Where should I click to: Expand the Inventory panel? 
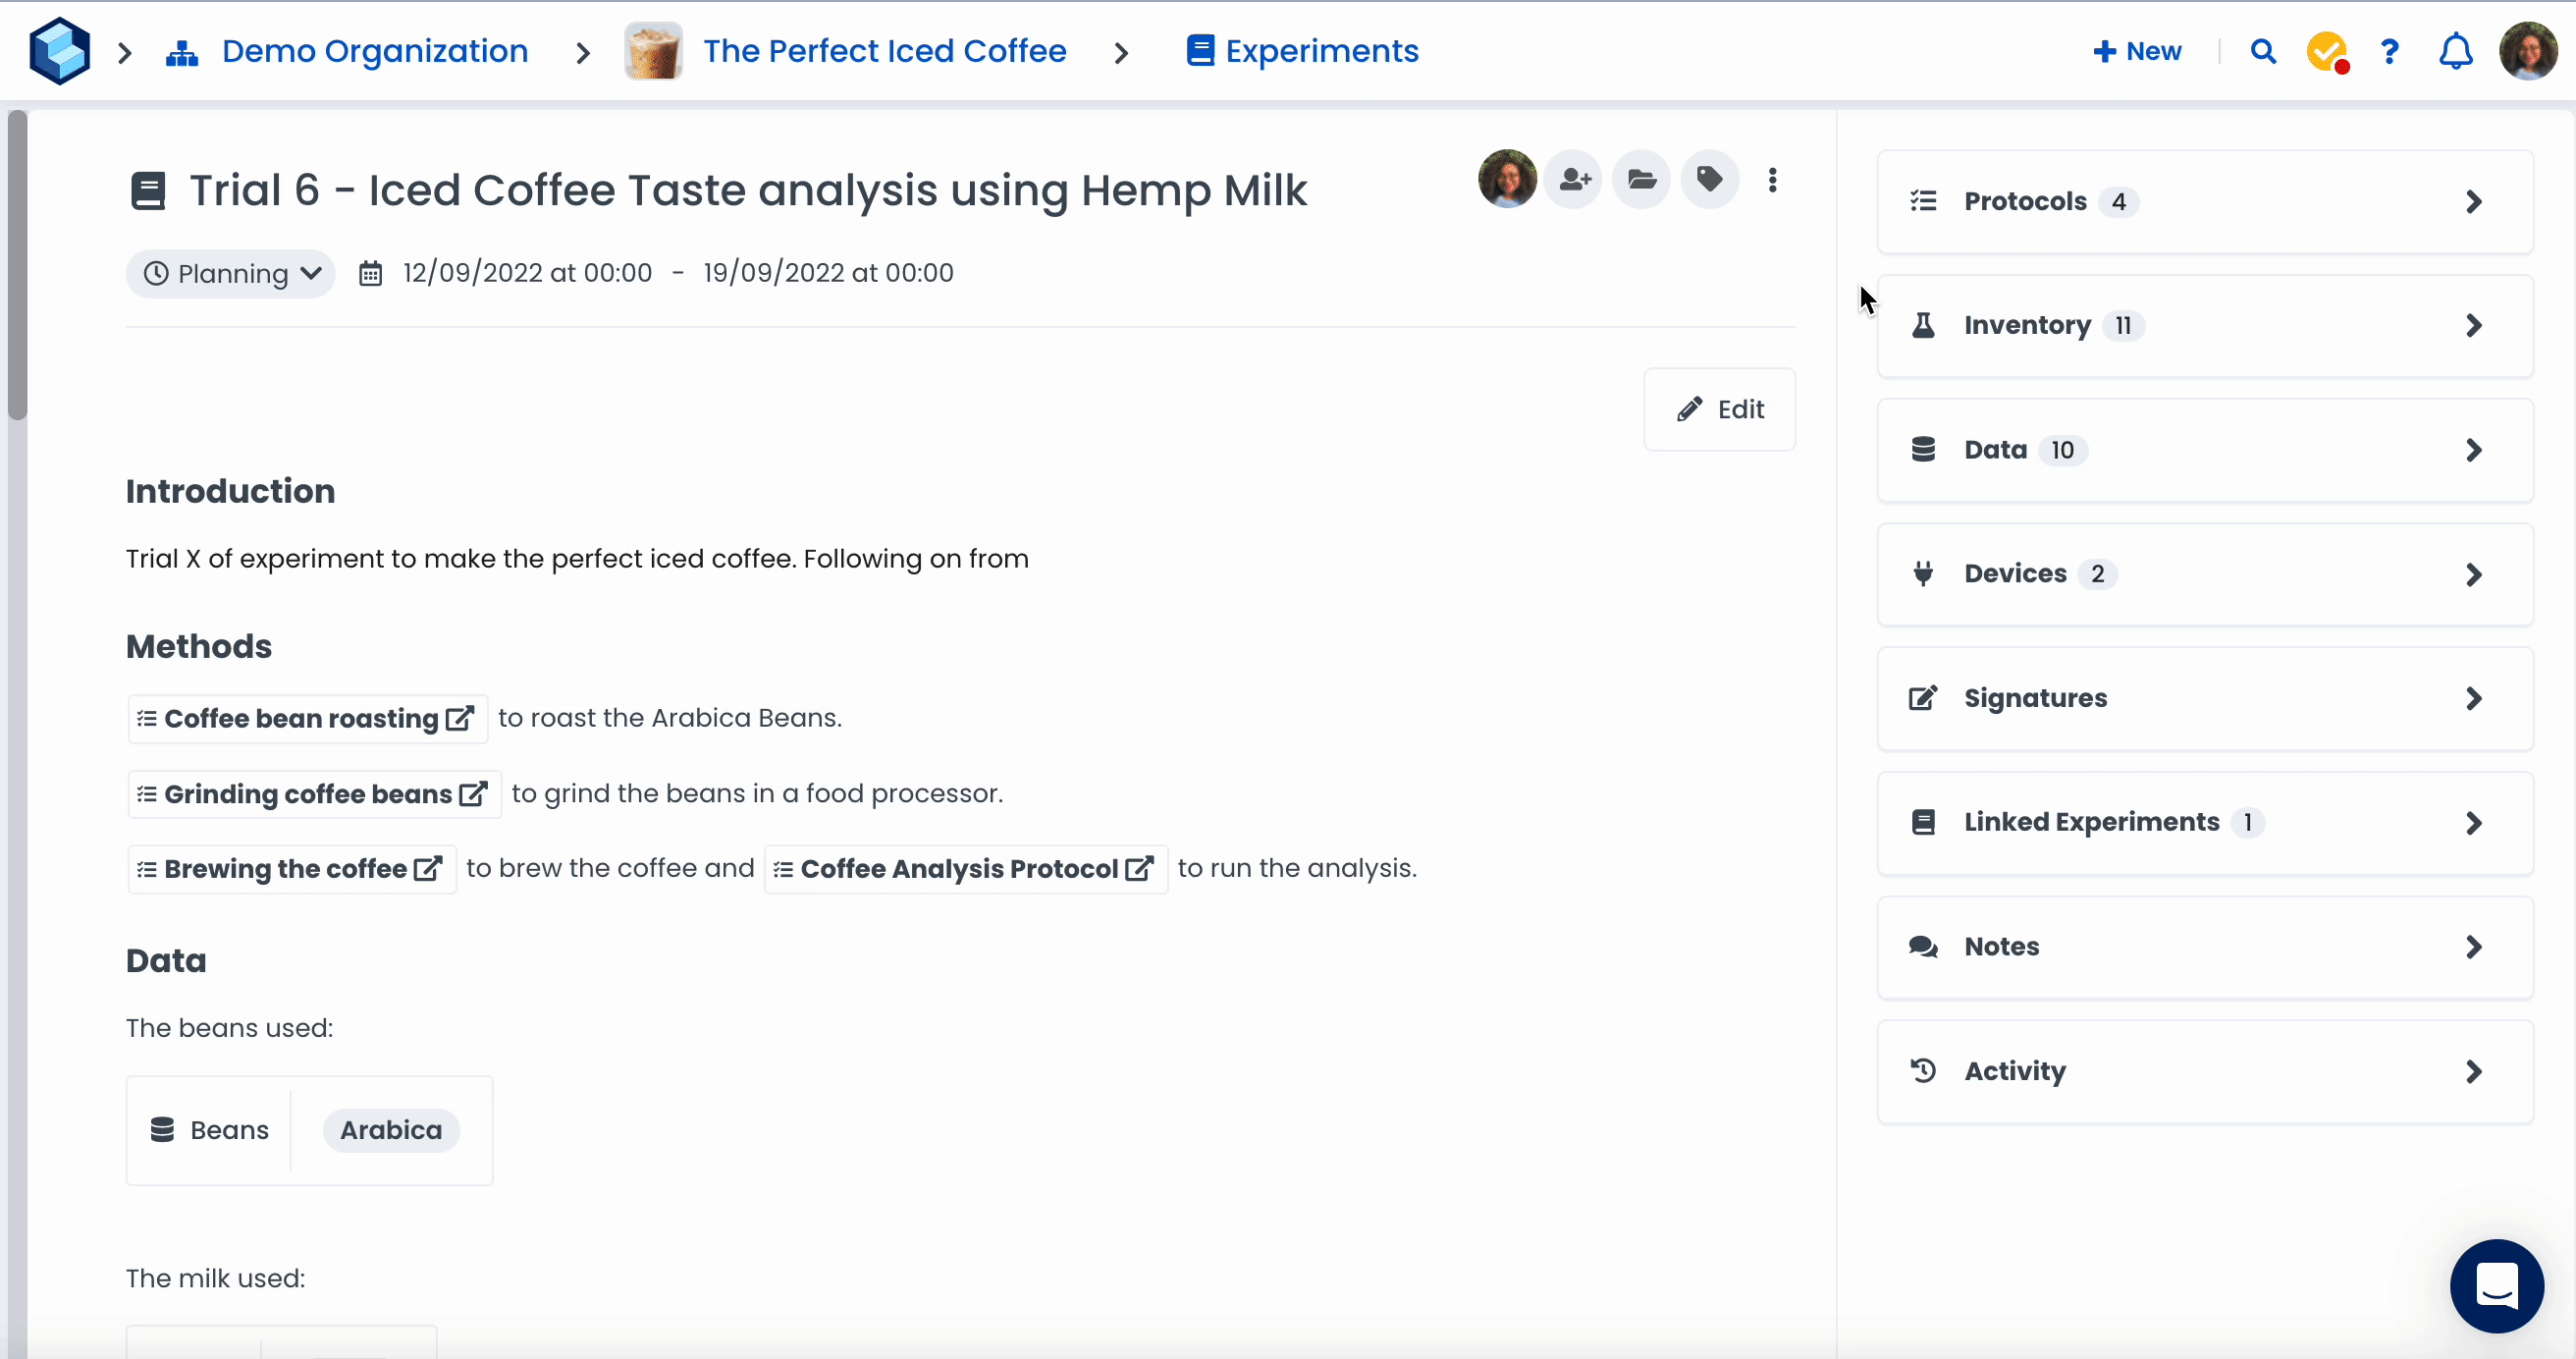(x=2204, y=325)
